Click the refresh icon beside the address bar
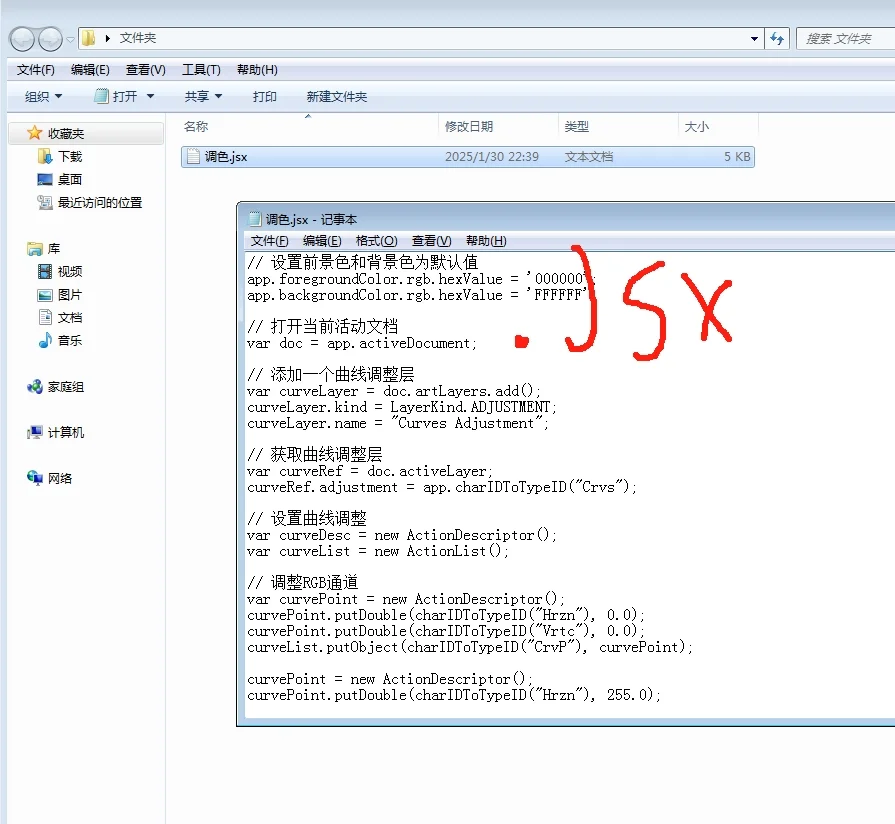 click(777, 38)
